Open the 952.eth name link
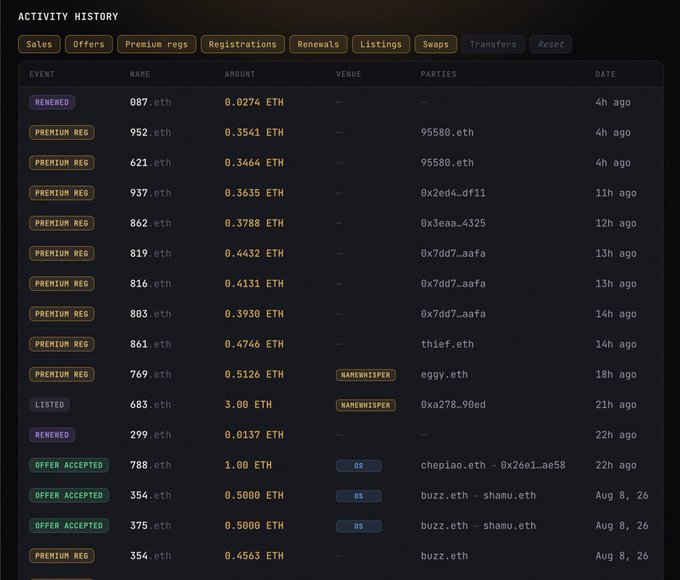680x580 pixels. point(150,132)
